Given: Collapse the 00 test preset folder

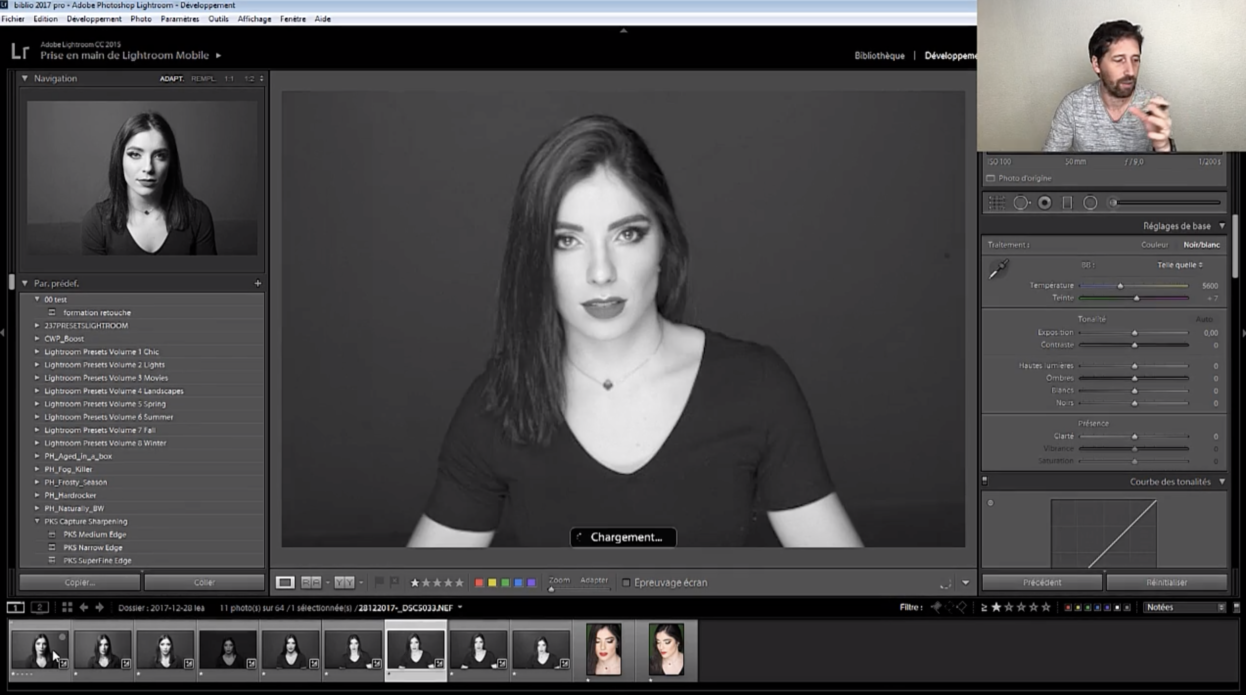Looking at the screenshot, I should pyautogui.click(x=38, y=299).
